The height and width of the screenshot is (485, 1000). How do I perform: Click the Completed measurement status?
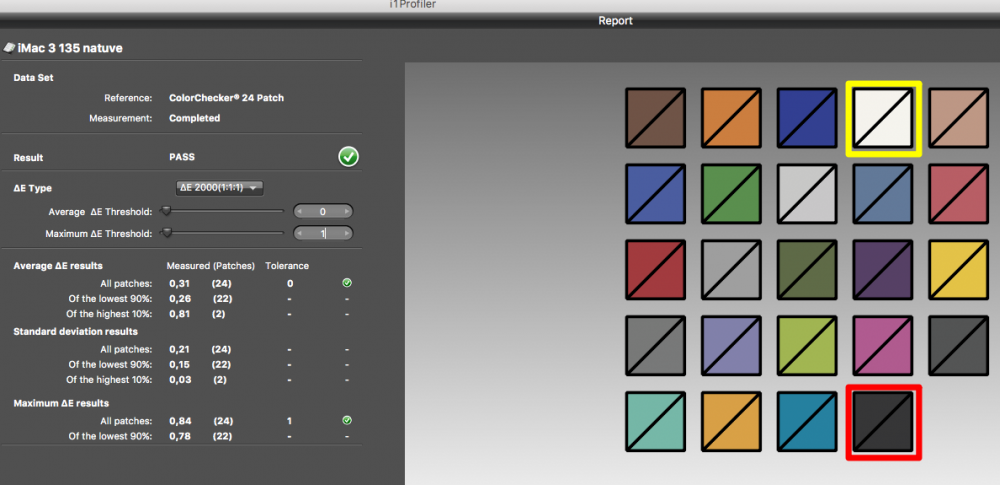[x=195, y=118]
